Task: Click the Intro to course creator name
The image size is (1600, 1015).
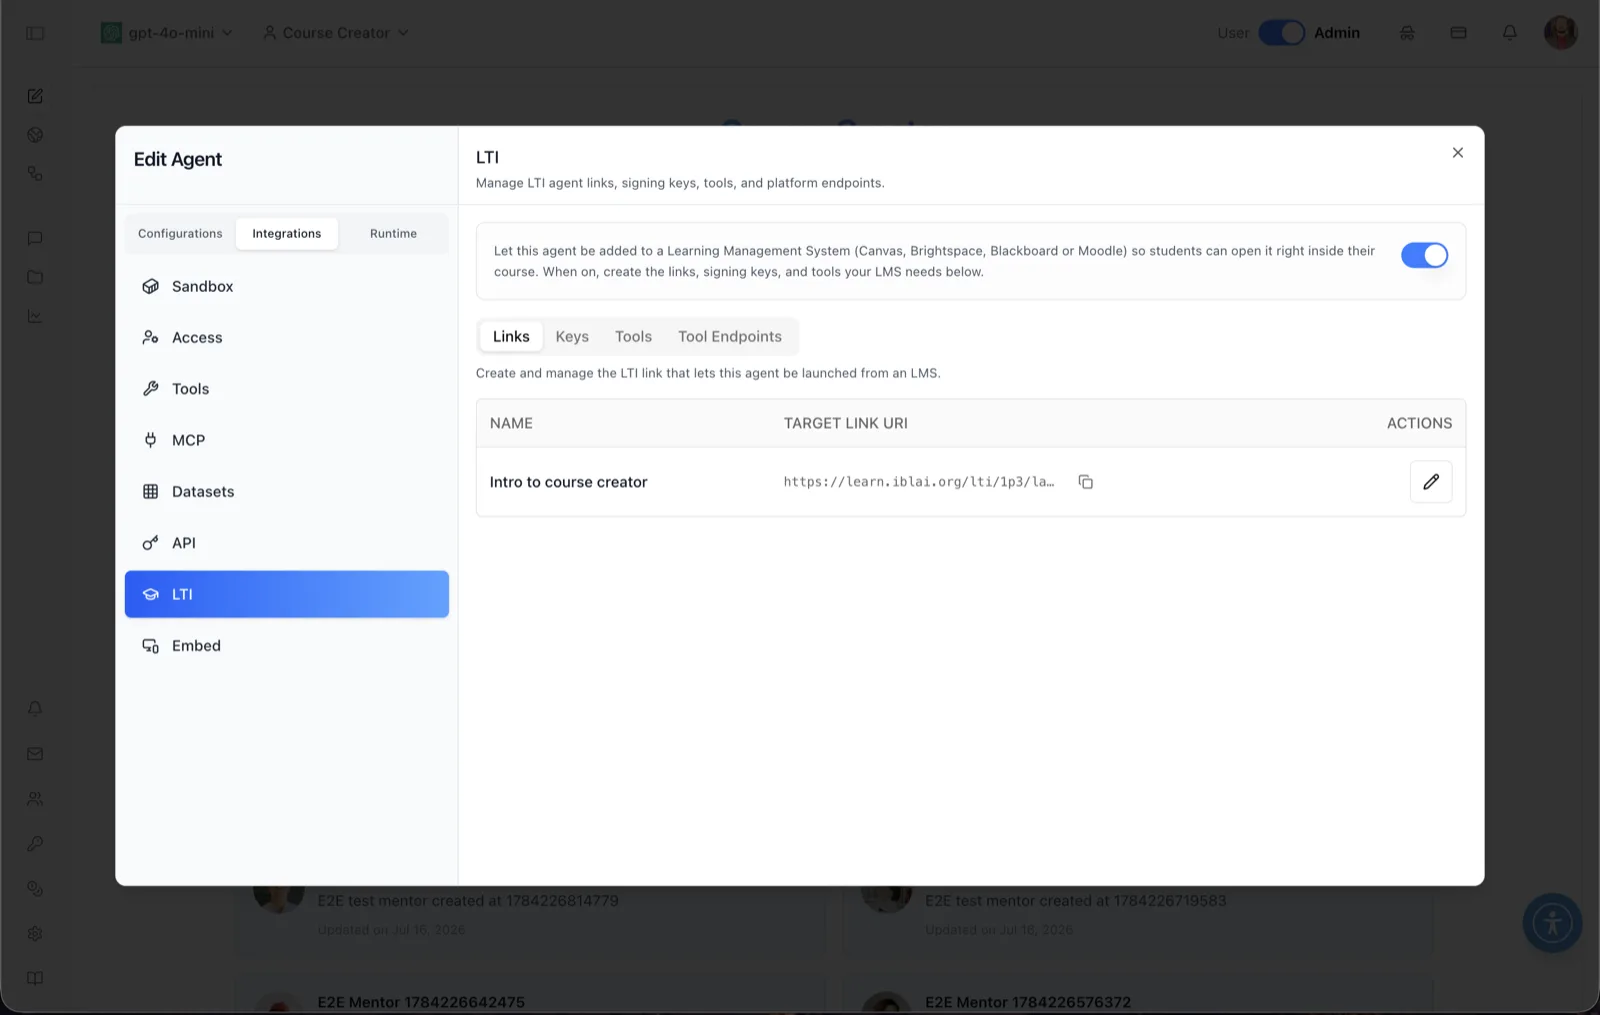Action: (568, 482)
